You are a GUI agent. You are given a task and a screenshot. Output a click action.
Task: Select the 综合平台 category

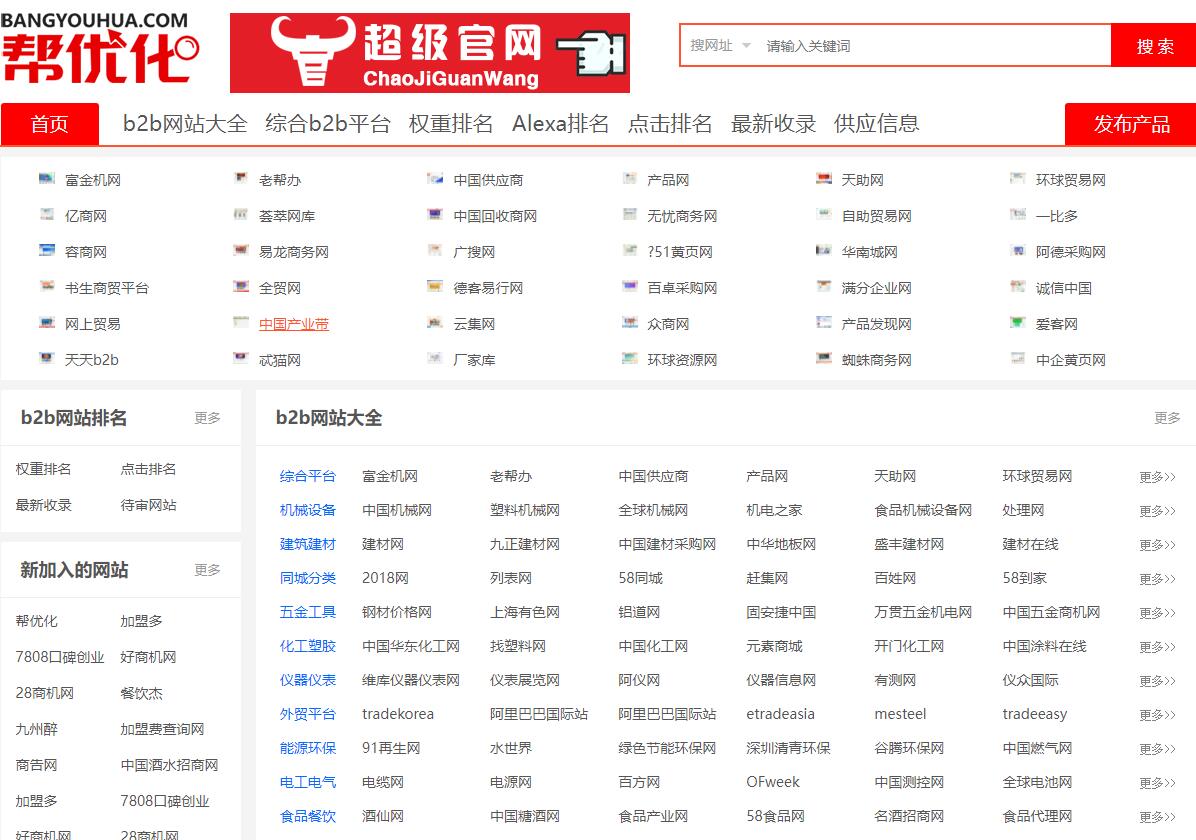tap(307, 476)
